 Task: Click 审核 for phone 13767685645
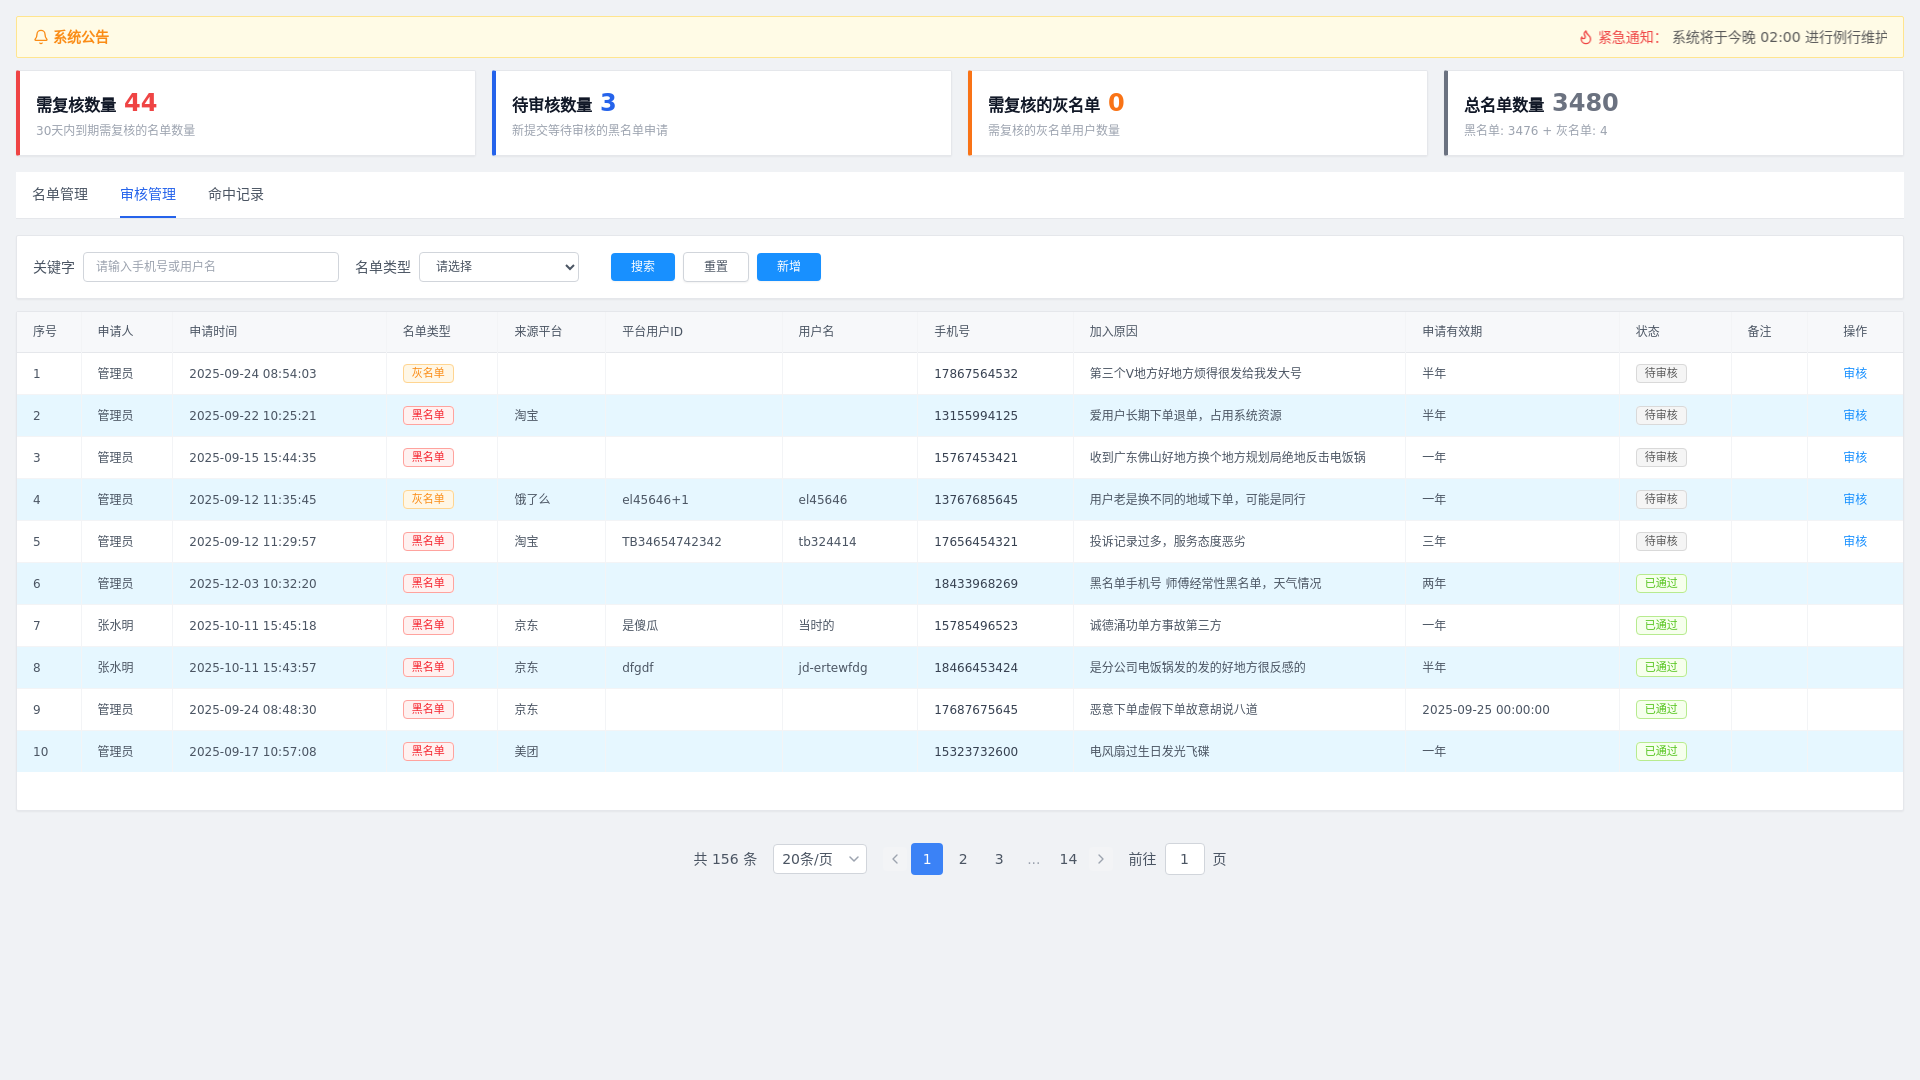pos(1855,499)
